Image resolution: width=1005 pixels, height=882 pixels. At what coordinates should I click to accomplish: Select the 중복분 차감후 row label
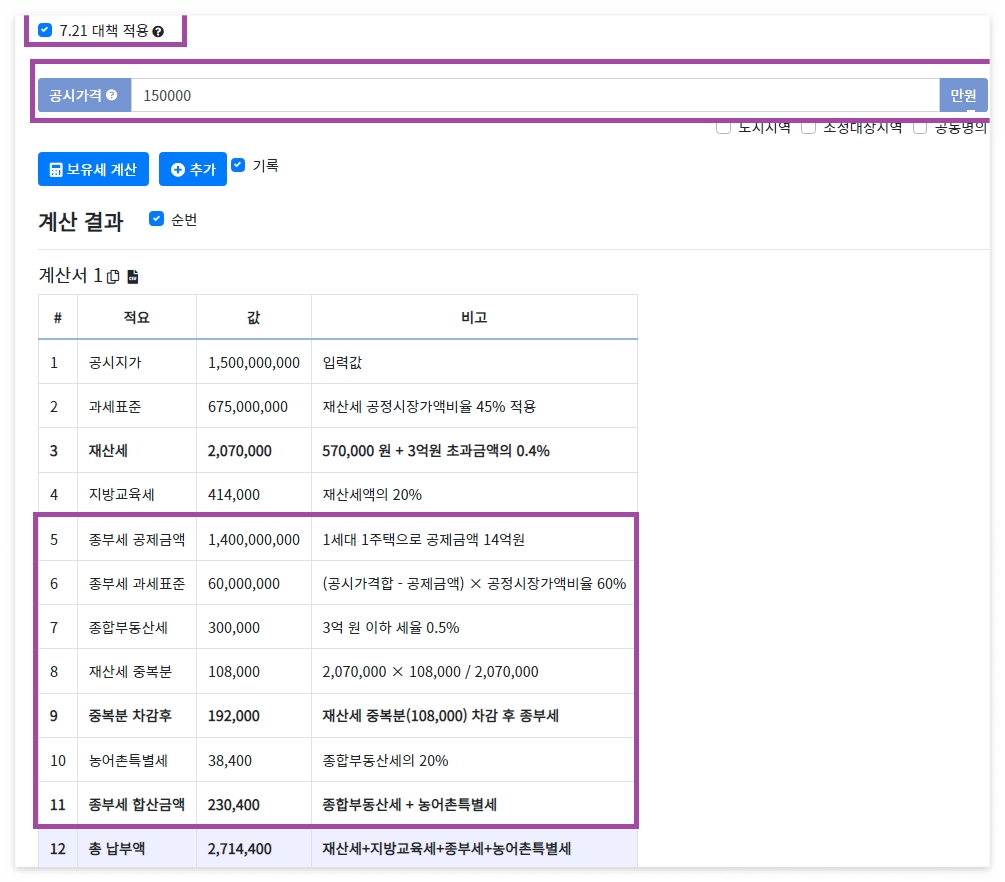click(x=130, y=716)
